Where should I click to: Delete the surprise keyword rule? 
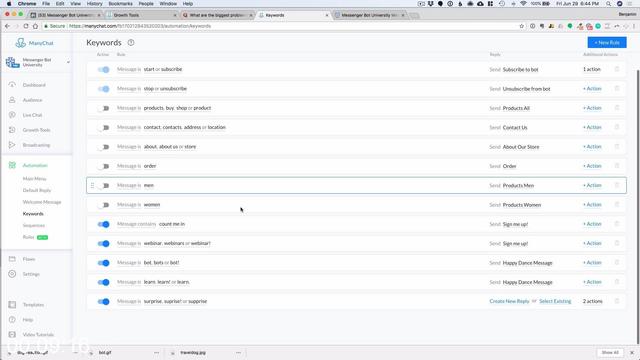click(617, 301)
